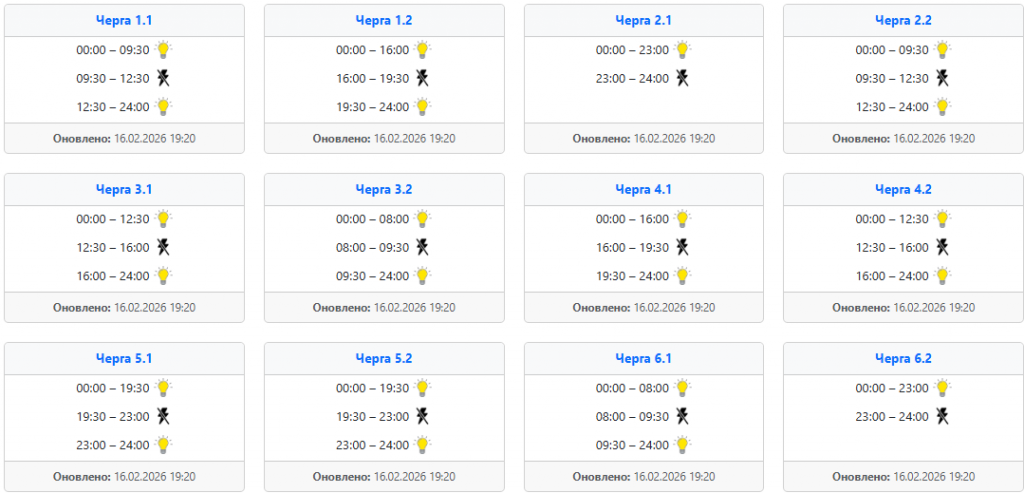Click the Черга 6.2 title link

click(x=903, y=358)
